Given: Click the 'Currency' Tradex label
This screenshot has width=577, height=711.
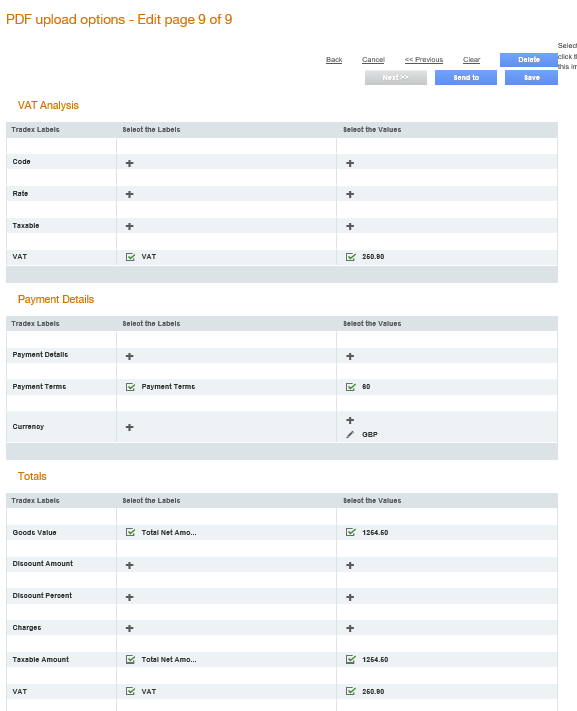Looking at the screenshot, I should (28, 427).
